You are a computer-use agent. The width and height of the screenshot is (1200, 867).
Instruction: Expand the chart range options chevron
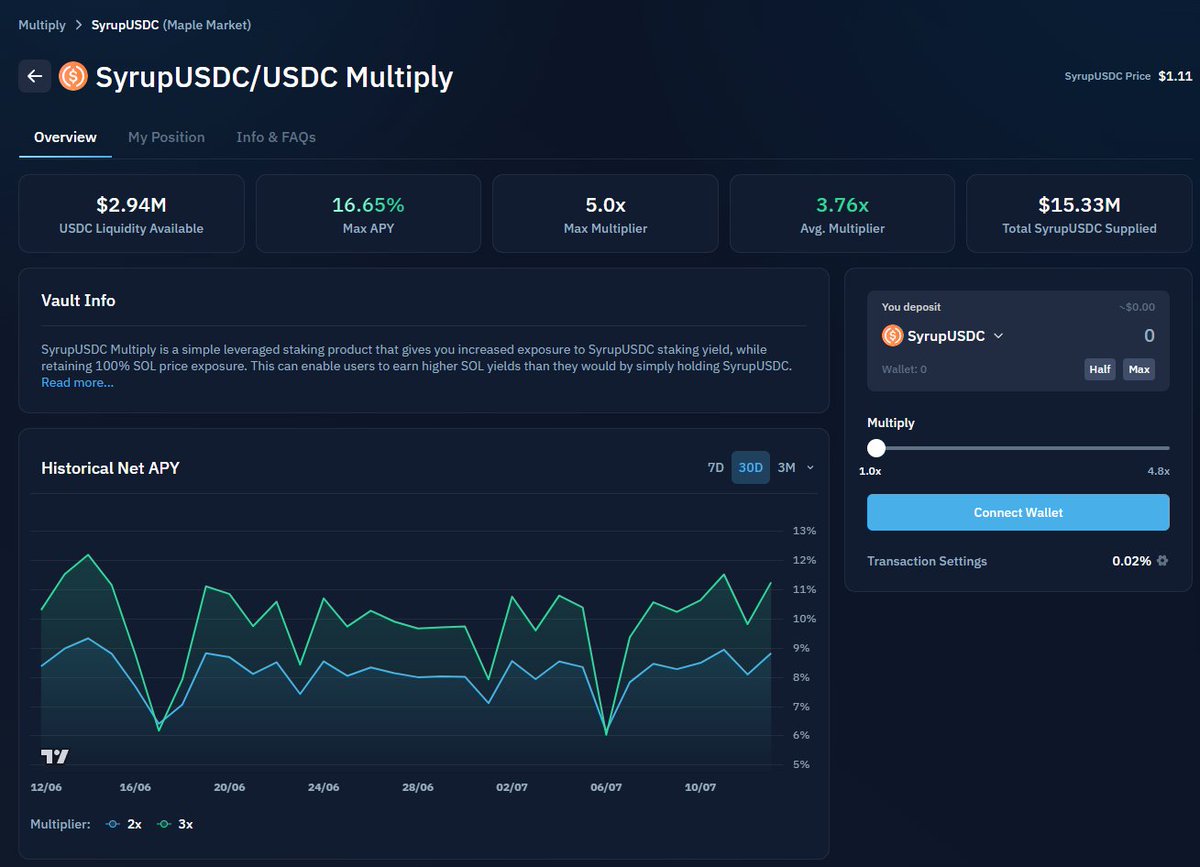(x=810, y=468)
